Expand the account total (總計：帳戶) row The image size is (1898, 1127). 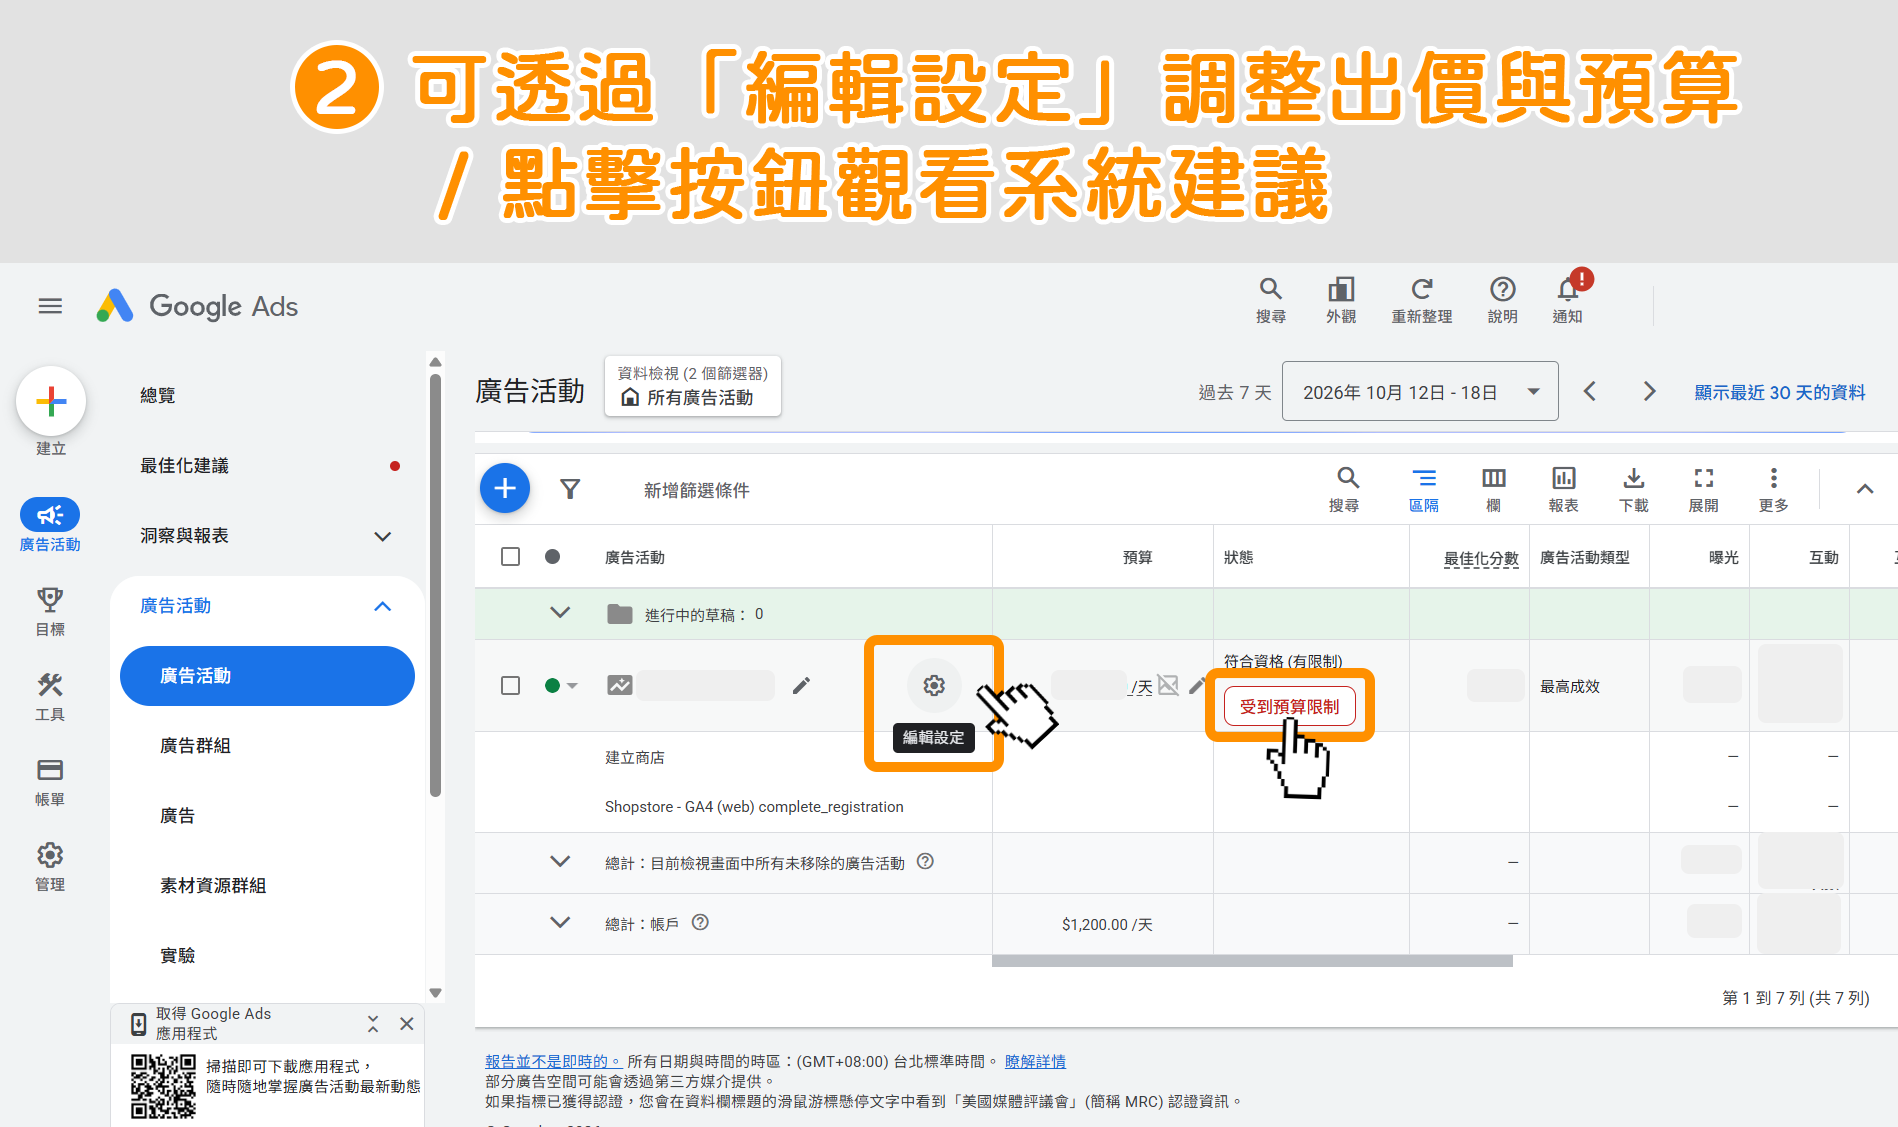click(x=560, y=923)
